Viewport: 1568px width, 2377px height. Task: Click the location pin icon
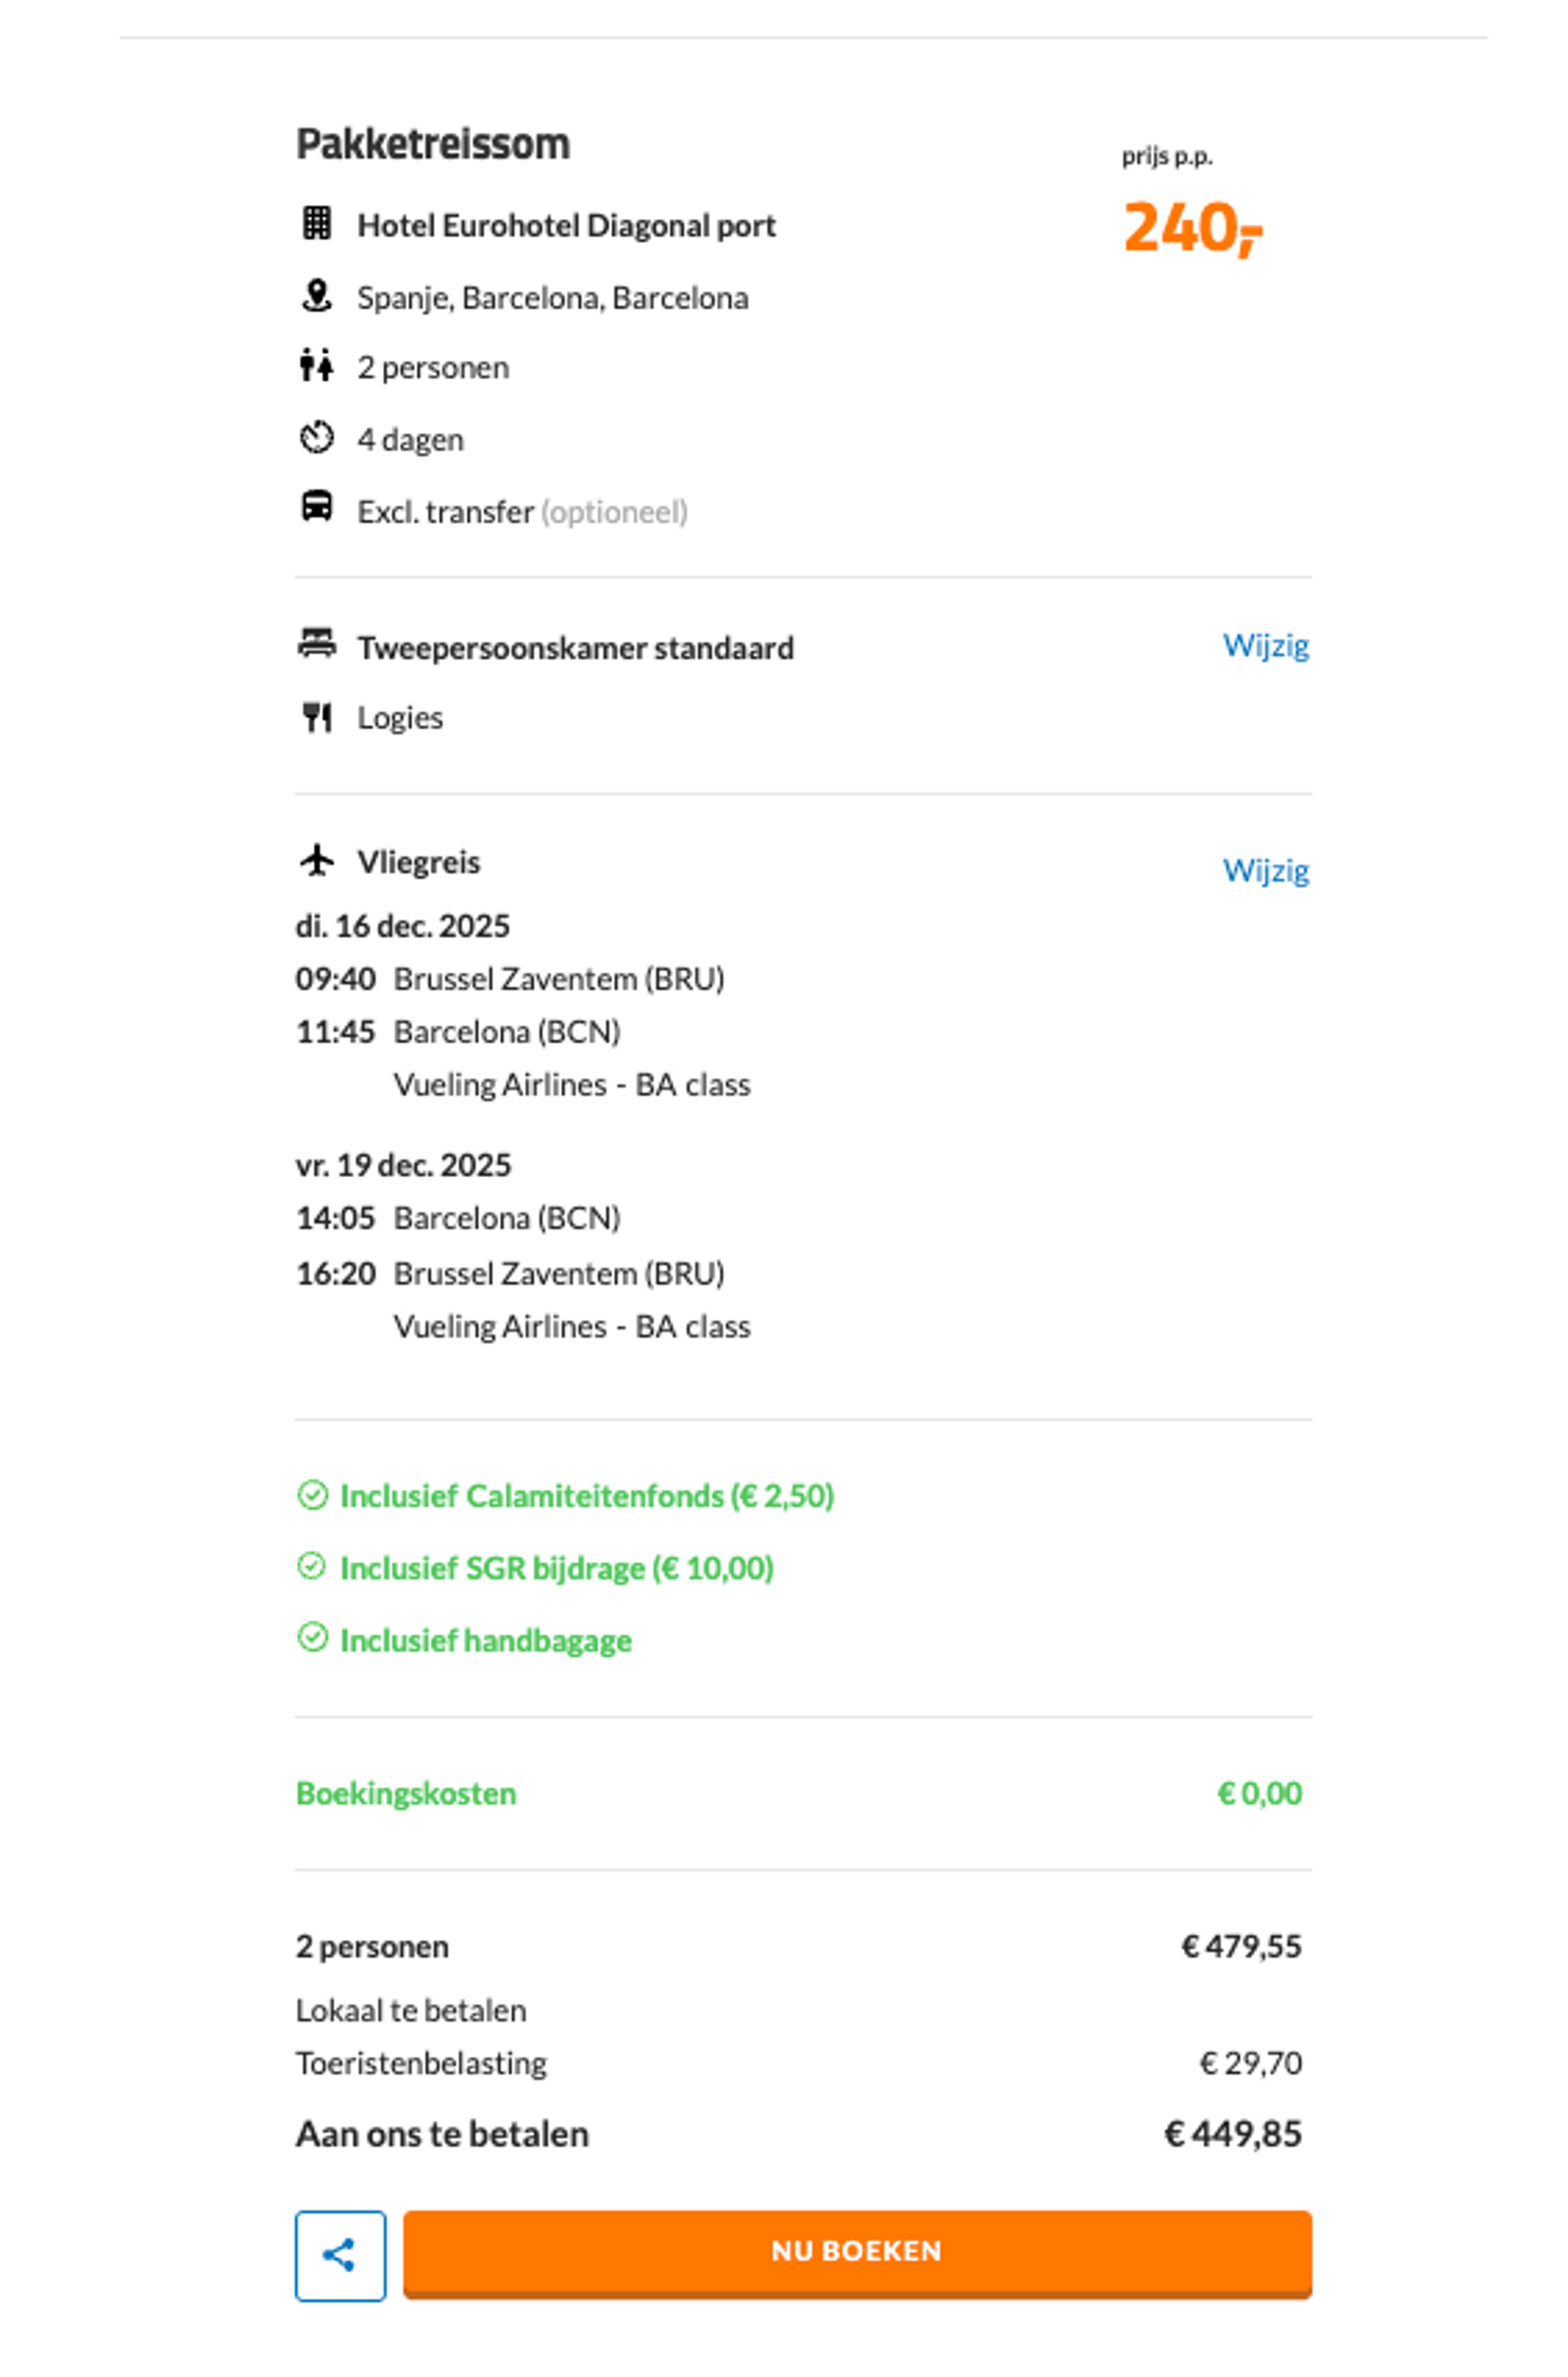coord(317,296)
